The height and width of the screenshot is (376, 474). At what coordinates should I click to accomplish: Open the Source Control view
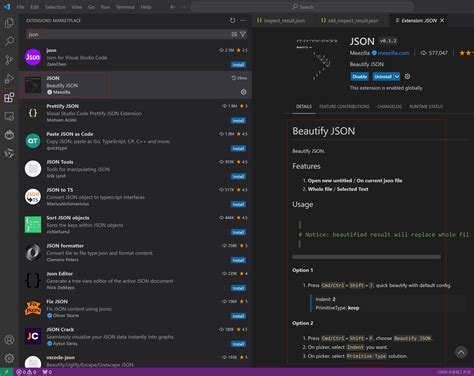pyautogui.click(x=9, y=60)
